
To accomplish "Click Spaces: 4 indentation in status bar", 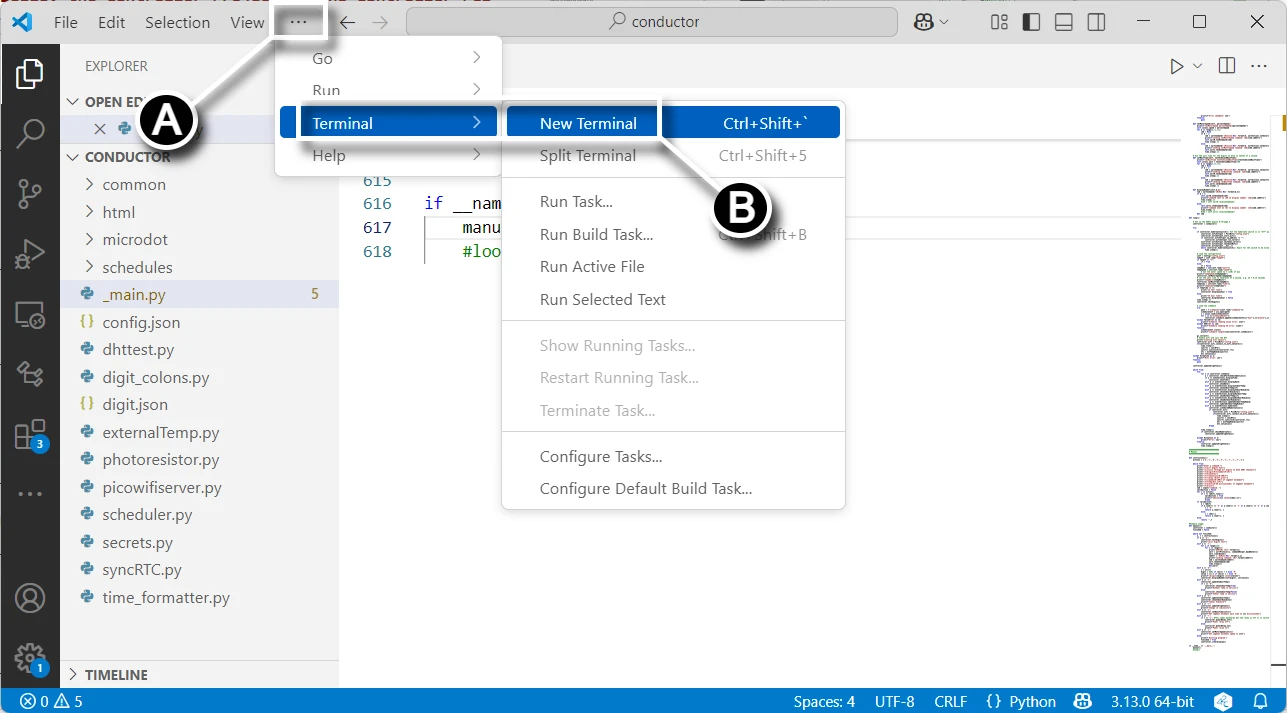I will coord(824,701).
